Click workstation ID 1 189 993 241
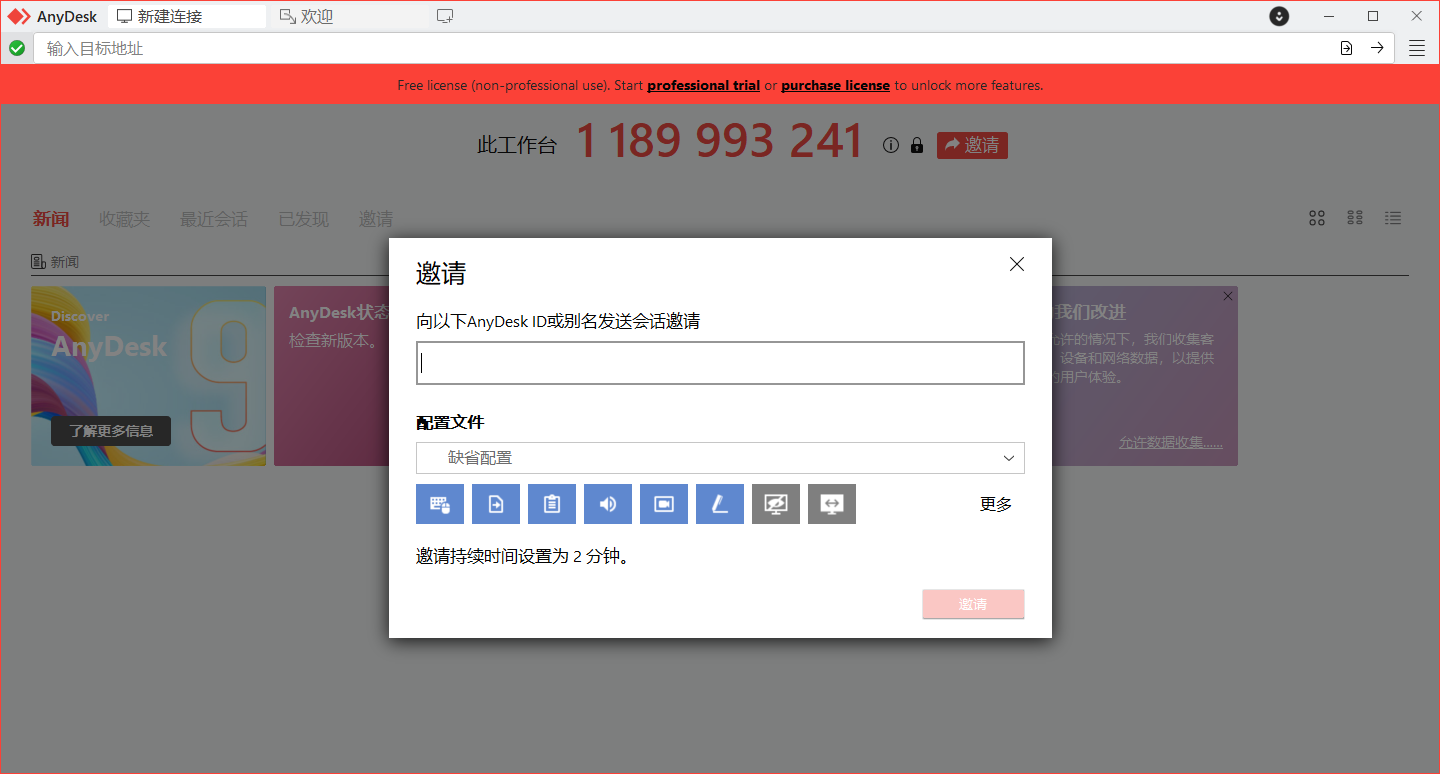The height and width of the screenshot is (774, 1440). coord(719,141)
